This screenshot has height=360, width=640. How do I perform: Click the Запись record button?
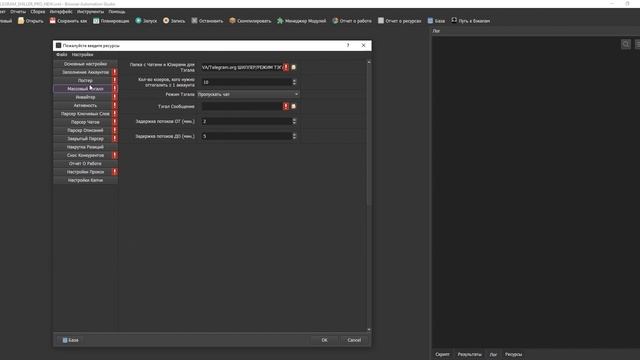(174, 21)
